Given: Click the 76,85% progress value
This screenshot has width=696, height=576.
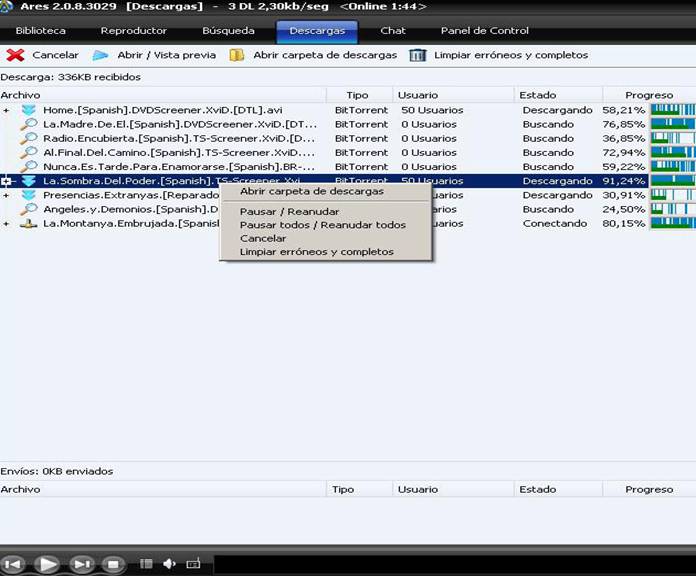Looking at the screenshot, I should [x=624, y=124].
